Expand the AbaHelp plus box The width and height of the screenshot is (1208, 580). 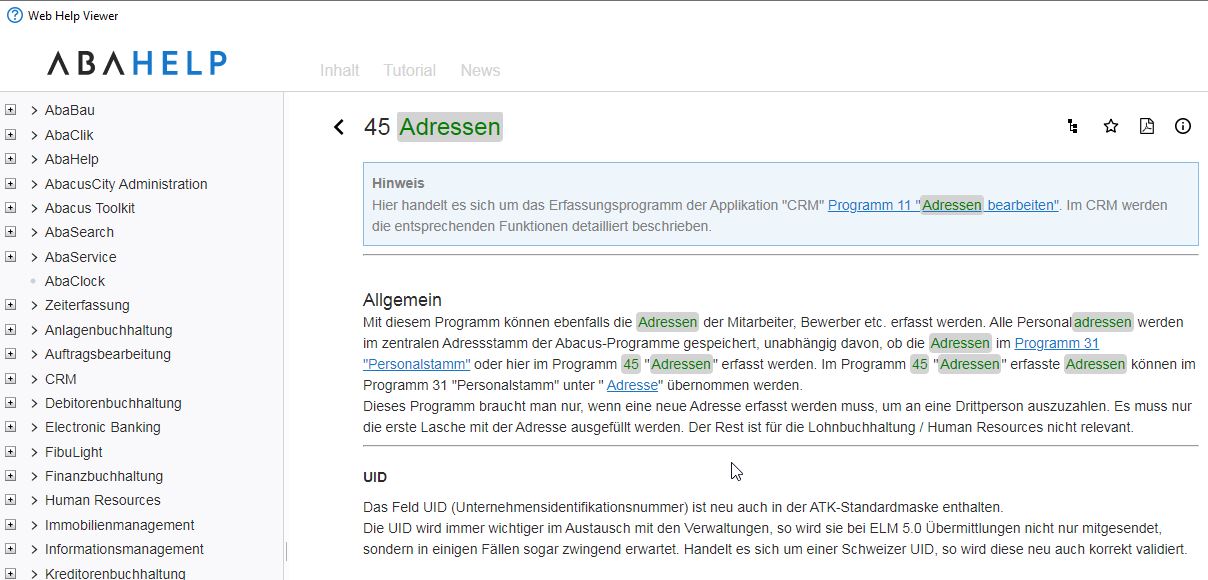[x=10, y=159]
